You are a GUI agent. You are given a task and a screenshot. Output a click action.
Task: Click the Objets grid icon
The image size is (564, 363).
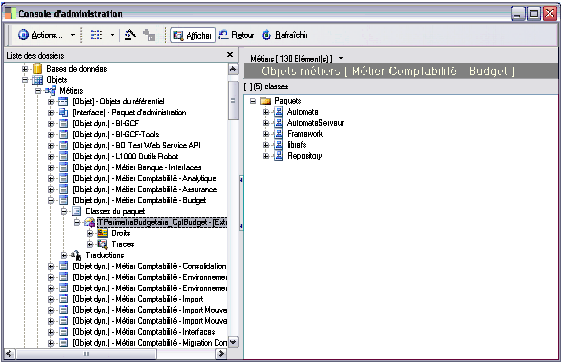[37, 80]
